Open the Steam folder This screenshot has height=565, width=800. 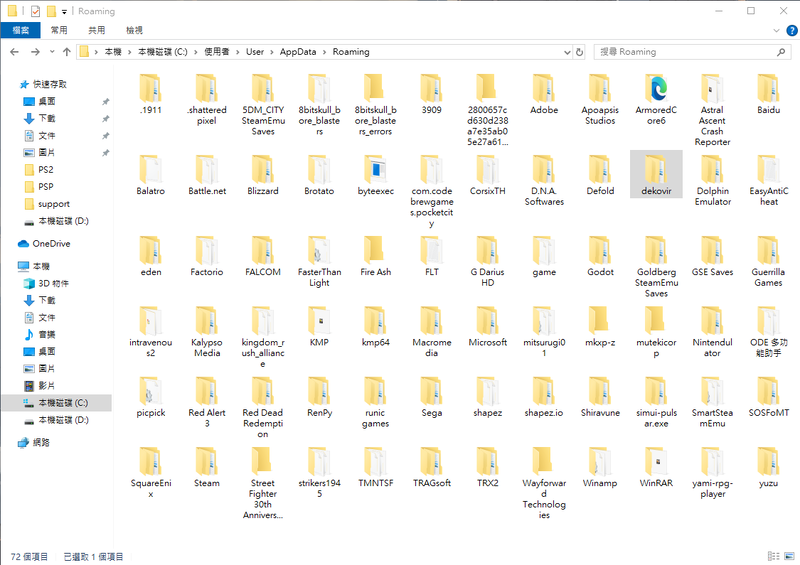coord(207,468)
